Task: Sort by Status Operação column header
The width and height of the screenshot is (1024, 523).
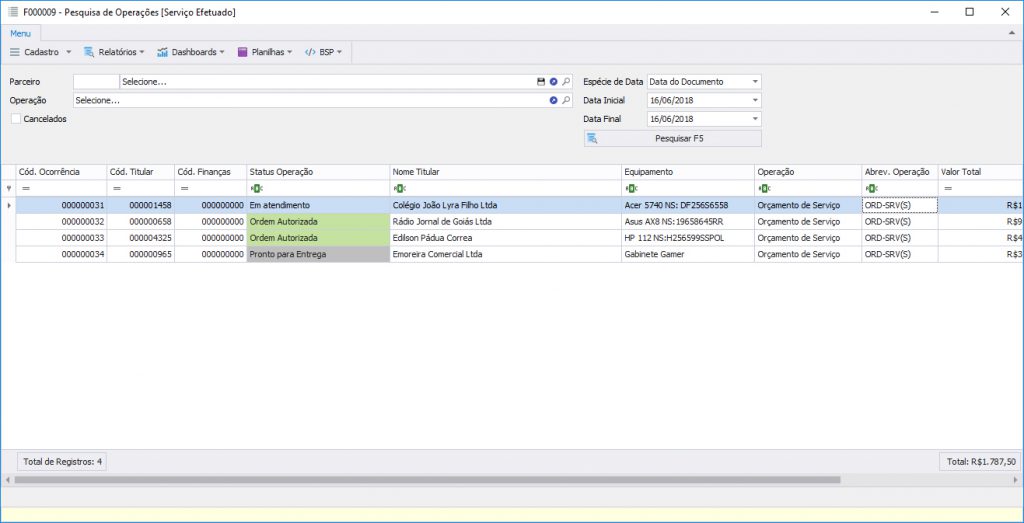Action: [x=318, y=172]
